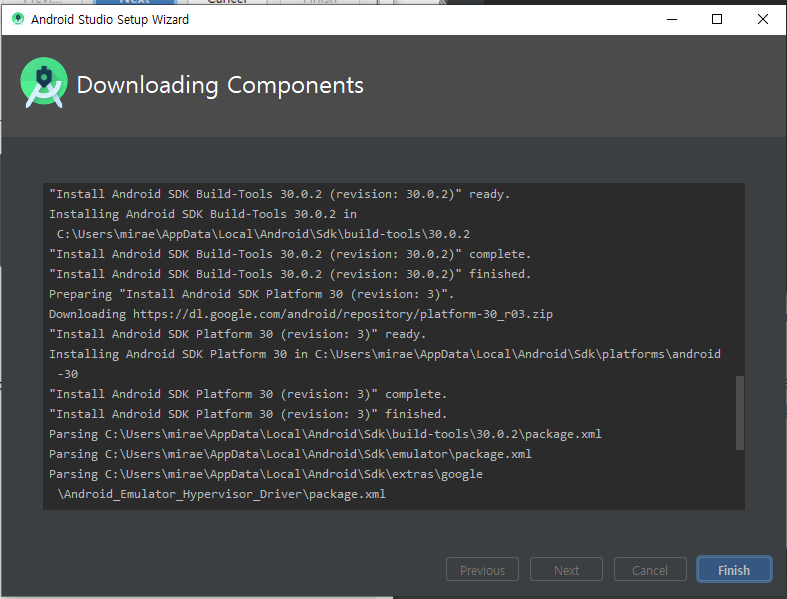787x599 pixels.
Task: Click the 'Parsing ...emulator\package.xml' log line
Action: 290,454
